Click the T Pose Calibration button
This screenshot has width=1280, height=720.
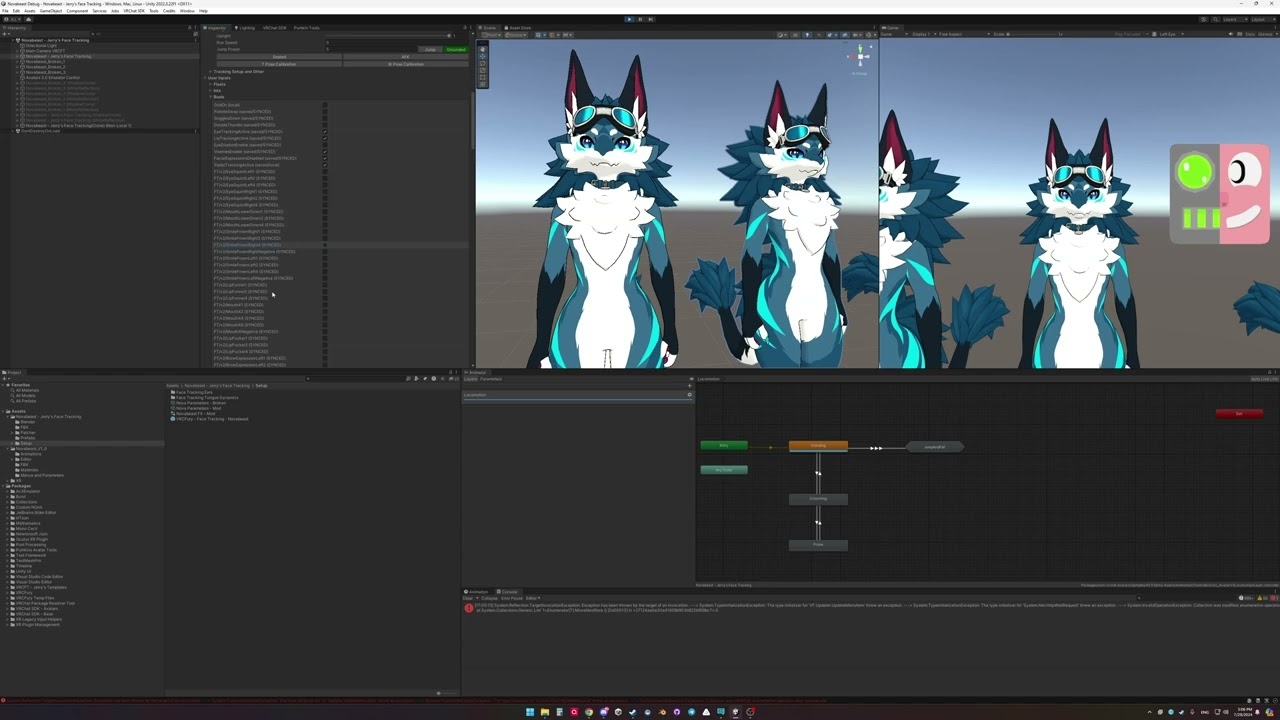[280, 64]
